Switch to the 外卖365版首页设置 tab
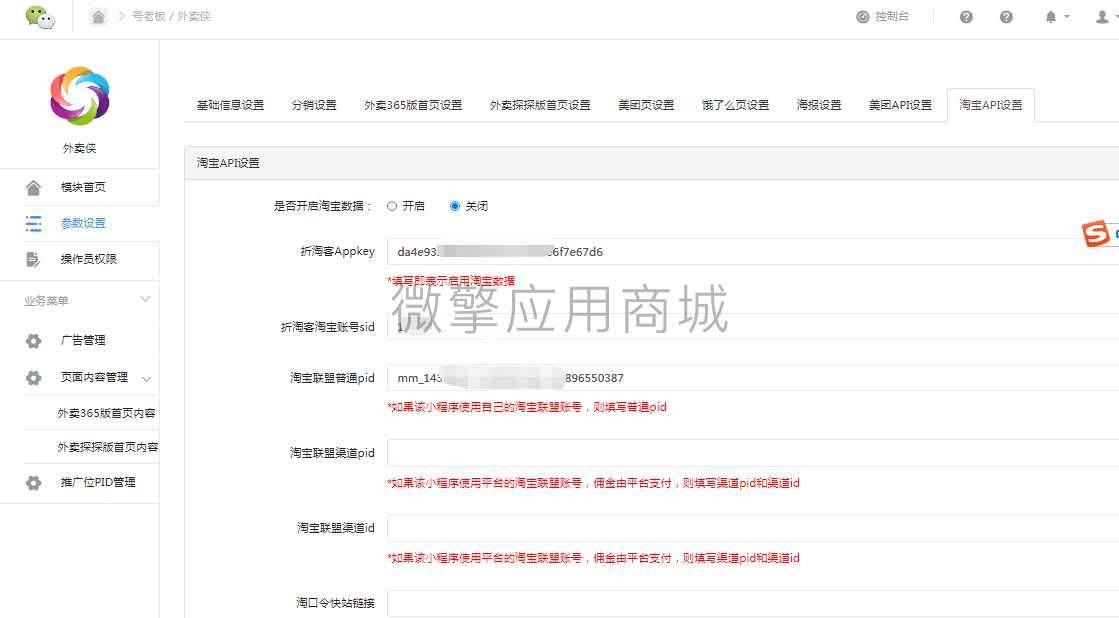The image size is (1119, 618). pyautogui.click(x=413, y=105)
